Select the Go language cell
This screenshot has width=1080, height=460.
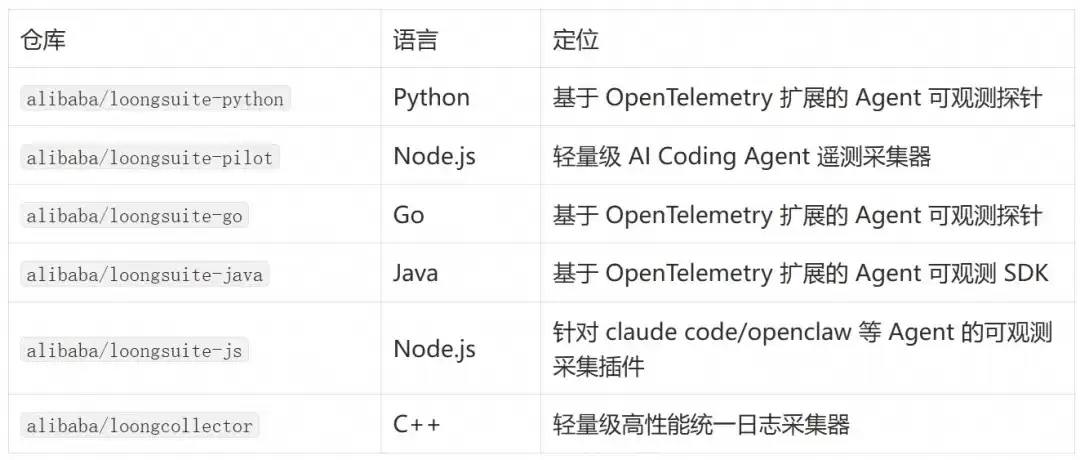pyautogui.click(x=408, y=216)
